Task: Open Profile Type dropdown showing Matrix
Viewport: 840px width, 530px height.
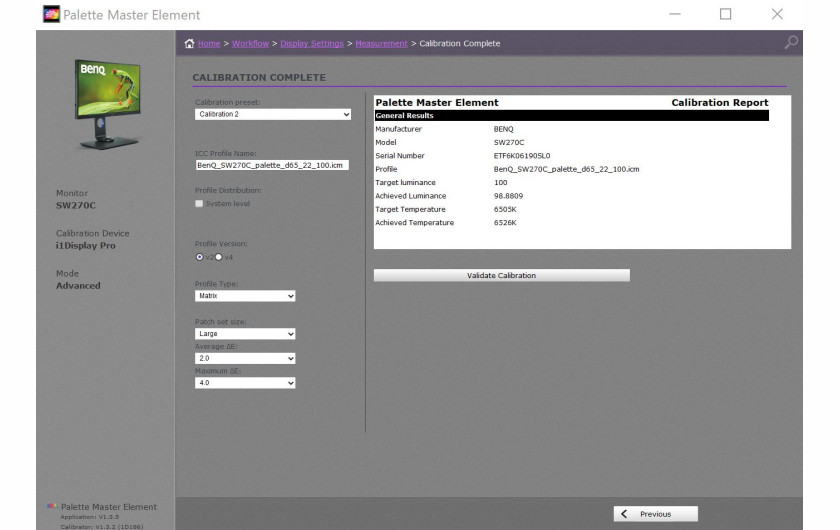Action: tap(245, 296)
